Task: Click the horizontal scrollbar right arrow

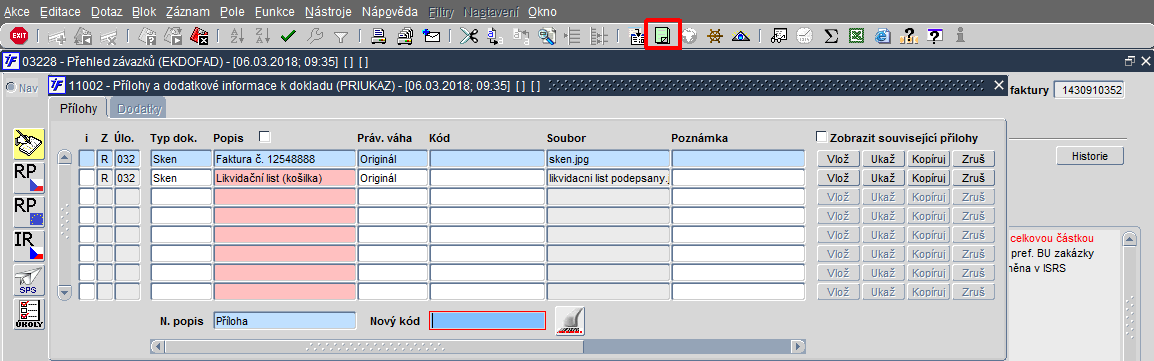Action: coord(798,346)
